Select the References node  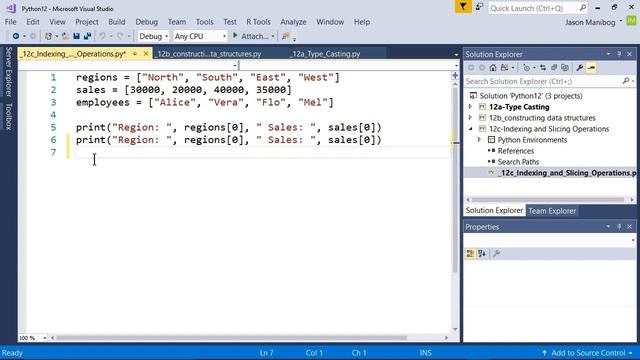[x=516, y=151]
